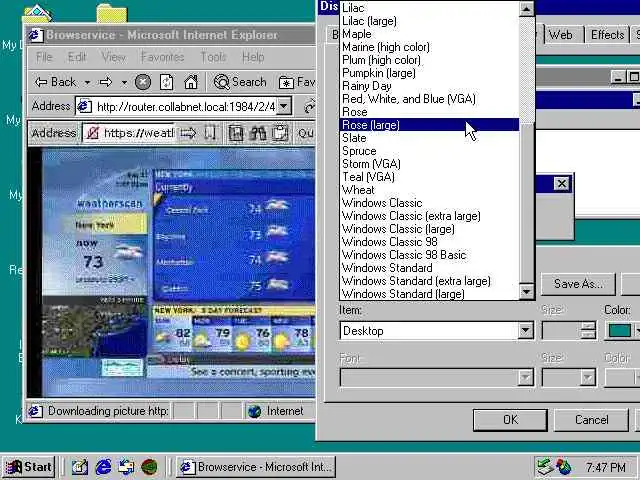Open the Favorites menu in Internet Explorer
Viewport: 640px width, 480px height.
(162, 57)
